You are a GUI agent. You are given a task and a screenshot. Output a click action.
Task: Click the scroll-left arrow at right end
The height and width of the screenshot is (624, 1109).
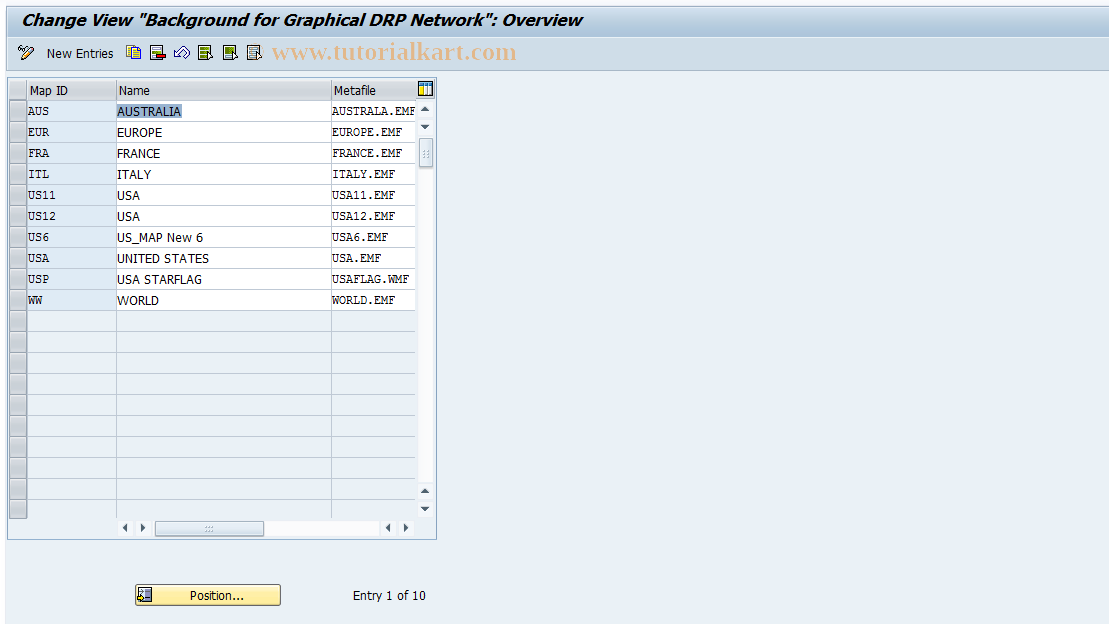(x=388, y=528)
